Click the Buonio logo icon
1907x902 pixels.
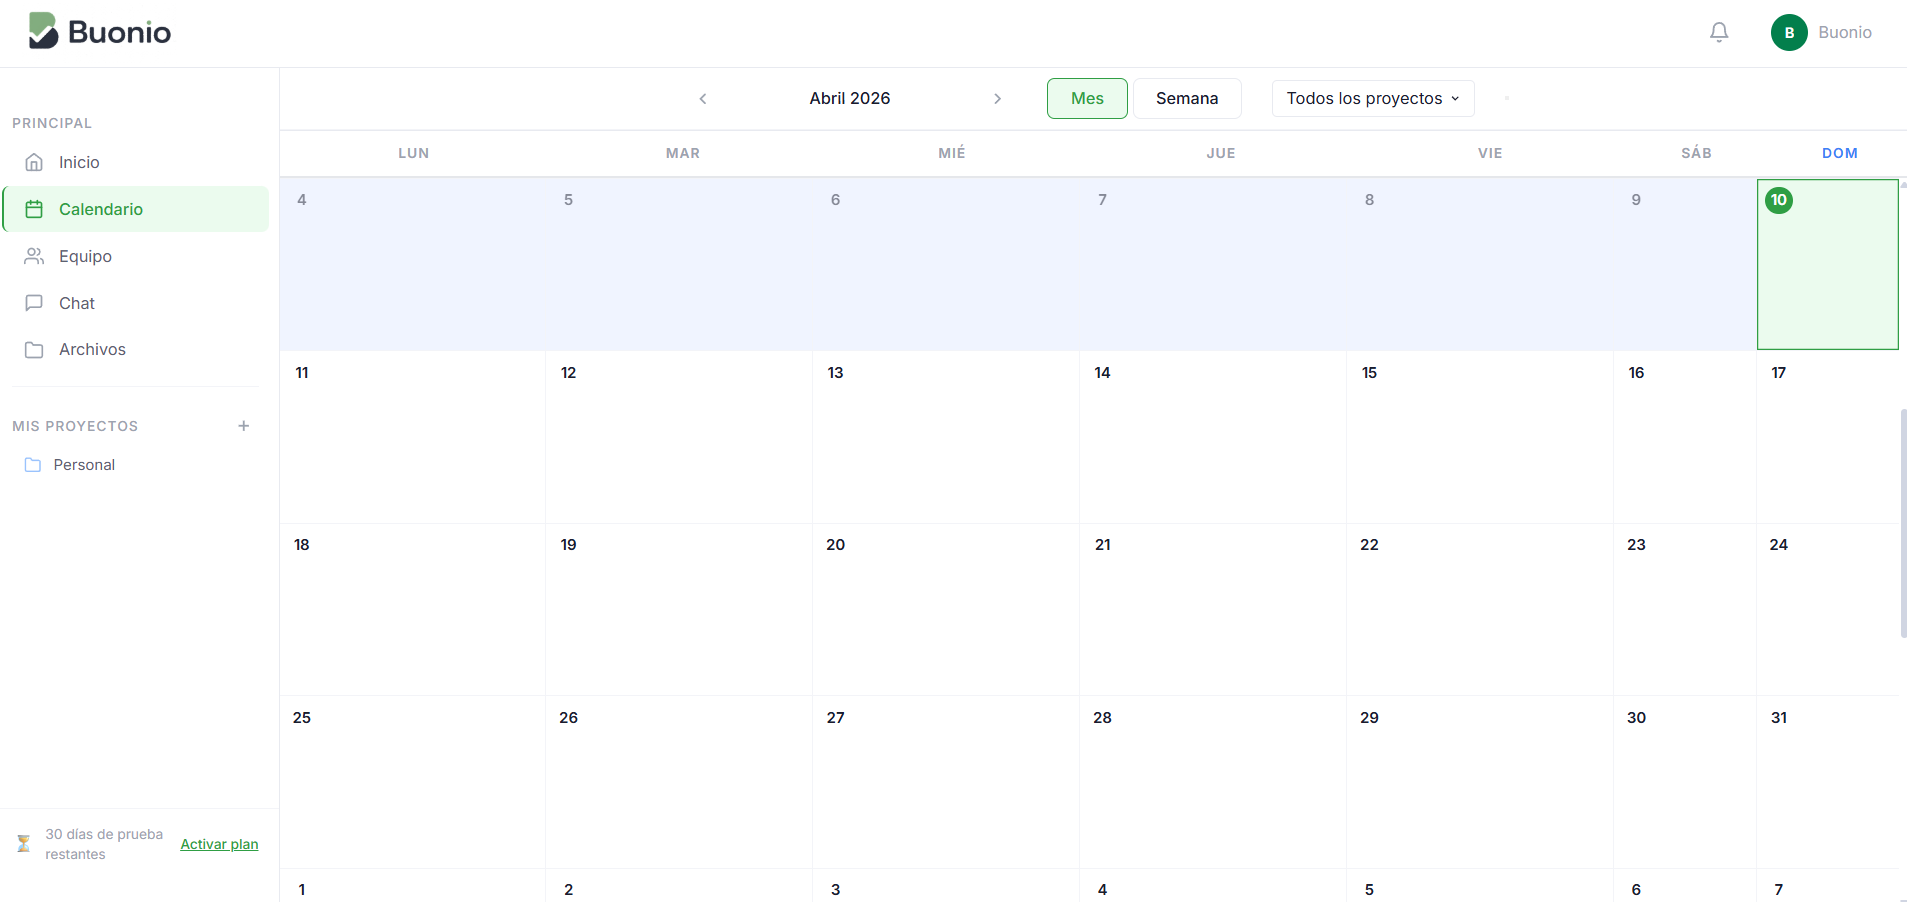pyautogui.click(x=43, y=31)
